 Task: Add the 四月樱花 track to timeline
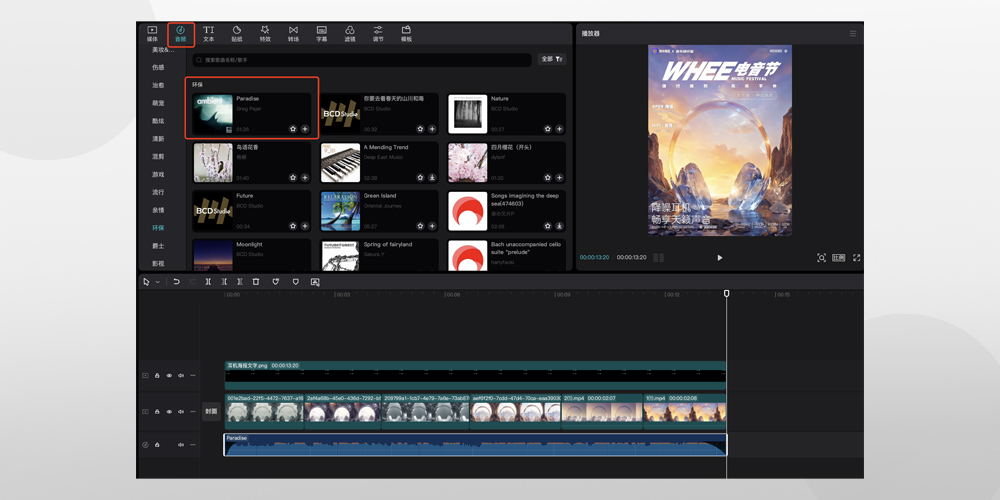click(559, 177)
